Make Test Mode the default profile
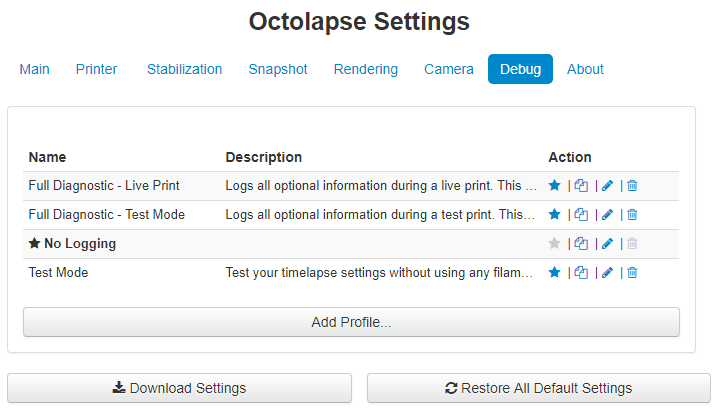 (555, 273)
